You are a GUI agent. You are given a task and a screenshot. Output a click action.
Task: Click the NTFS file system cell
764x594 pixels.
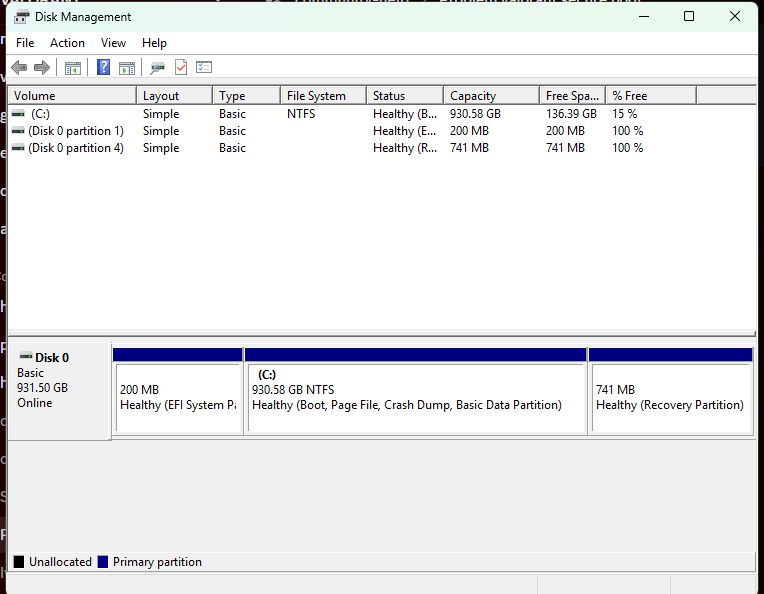coord(301,114)
